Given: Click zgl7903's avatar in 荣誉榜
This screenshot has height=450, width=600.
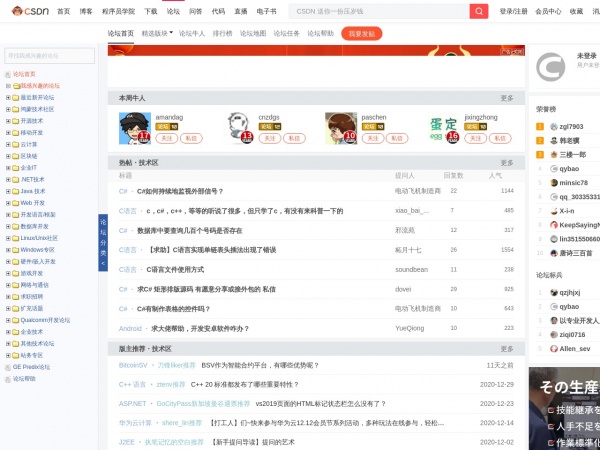Looking at the screenshot, I should coord(554,127).
